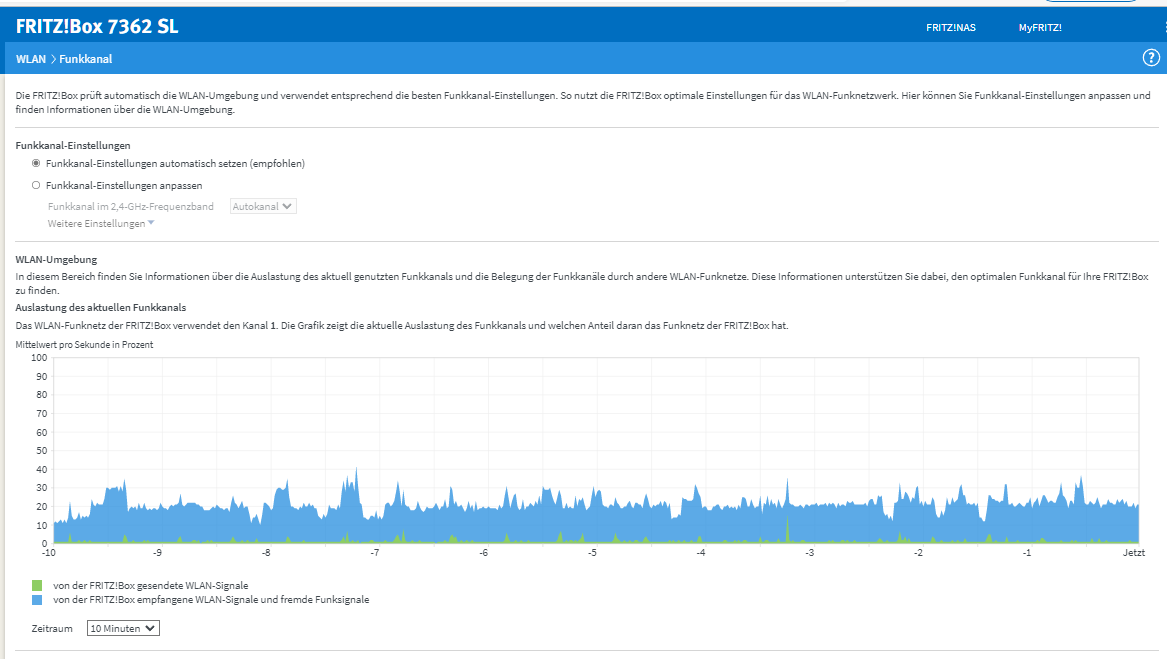Click the Funkkanal-Einstellungen heading

click(x=73, y=145)
